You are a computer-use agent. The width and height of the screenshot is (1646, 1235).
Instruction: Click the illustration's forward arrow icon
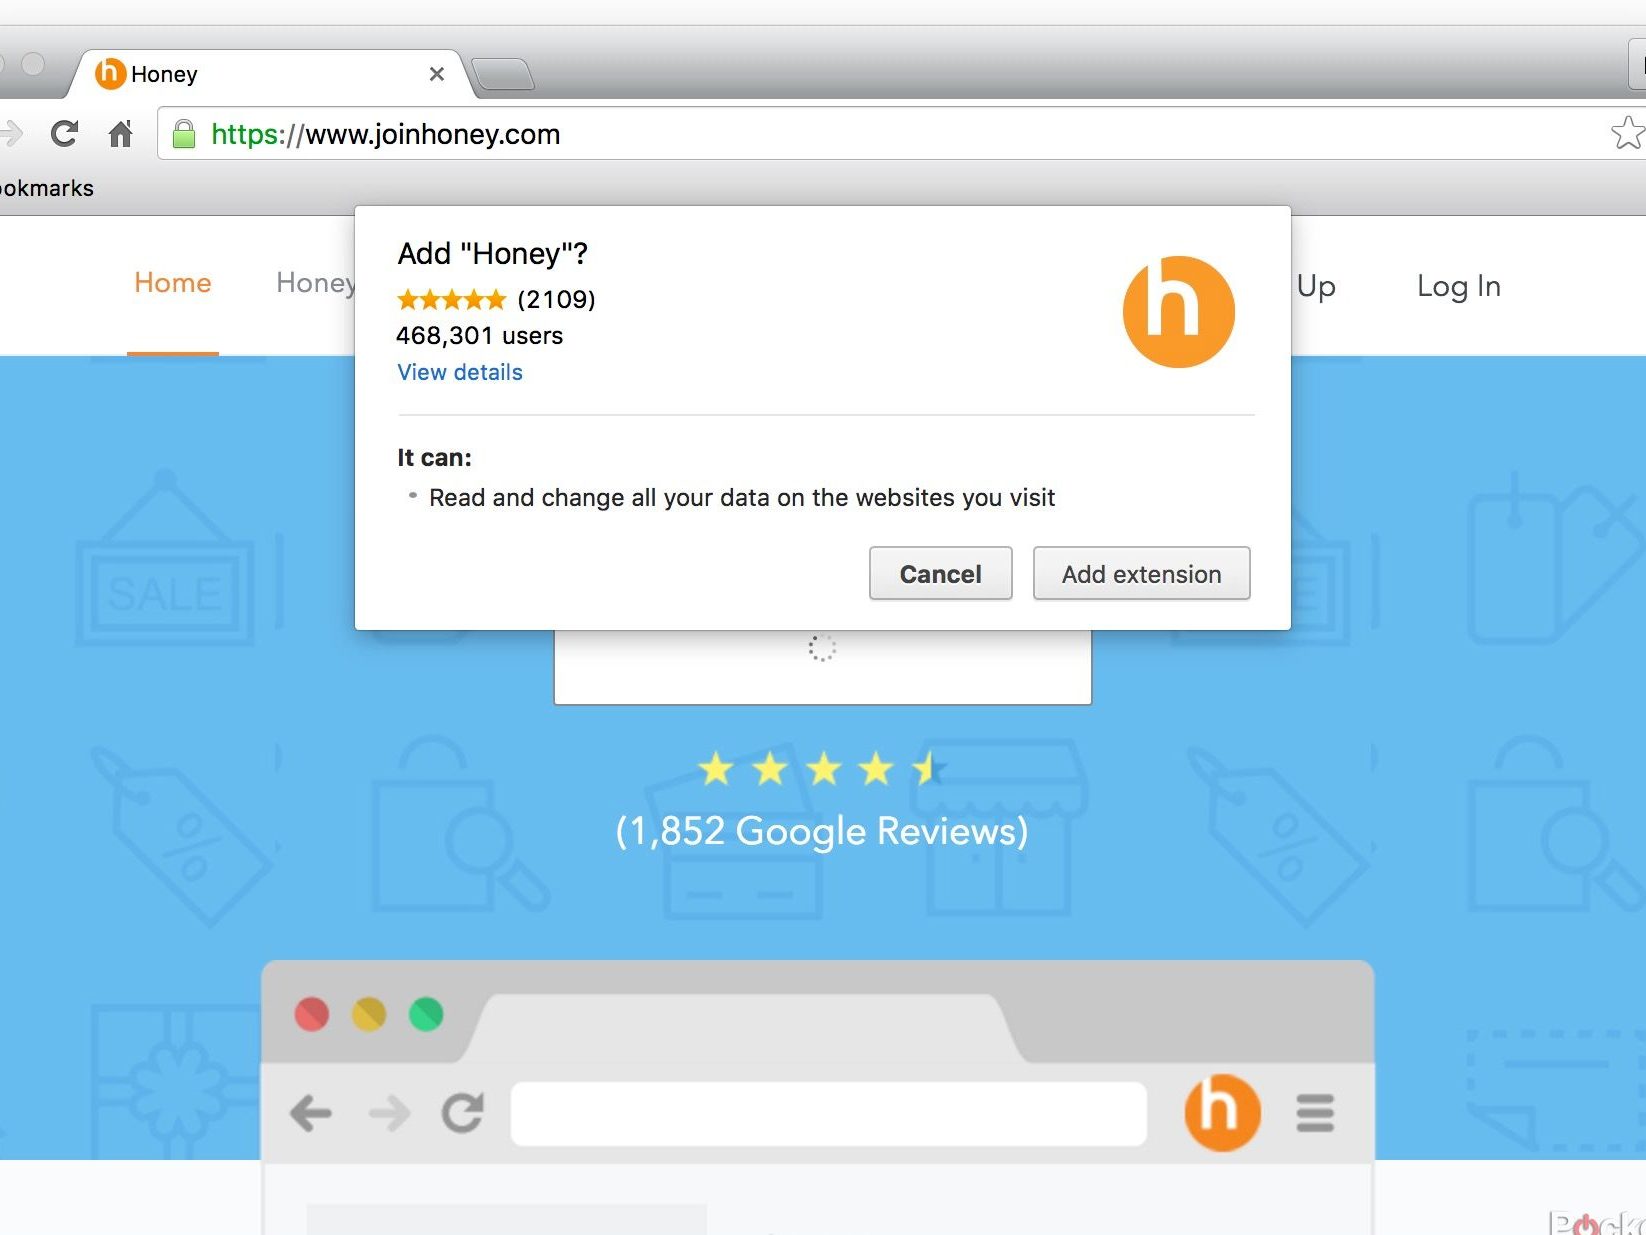[x=389, y=1113]
